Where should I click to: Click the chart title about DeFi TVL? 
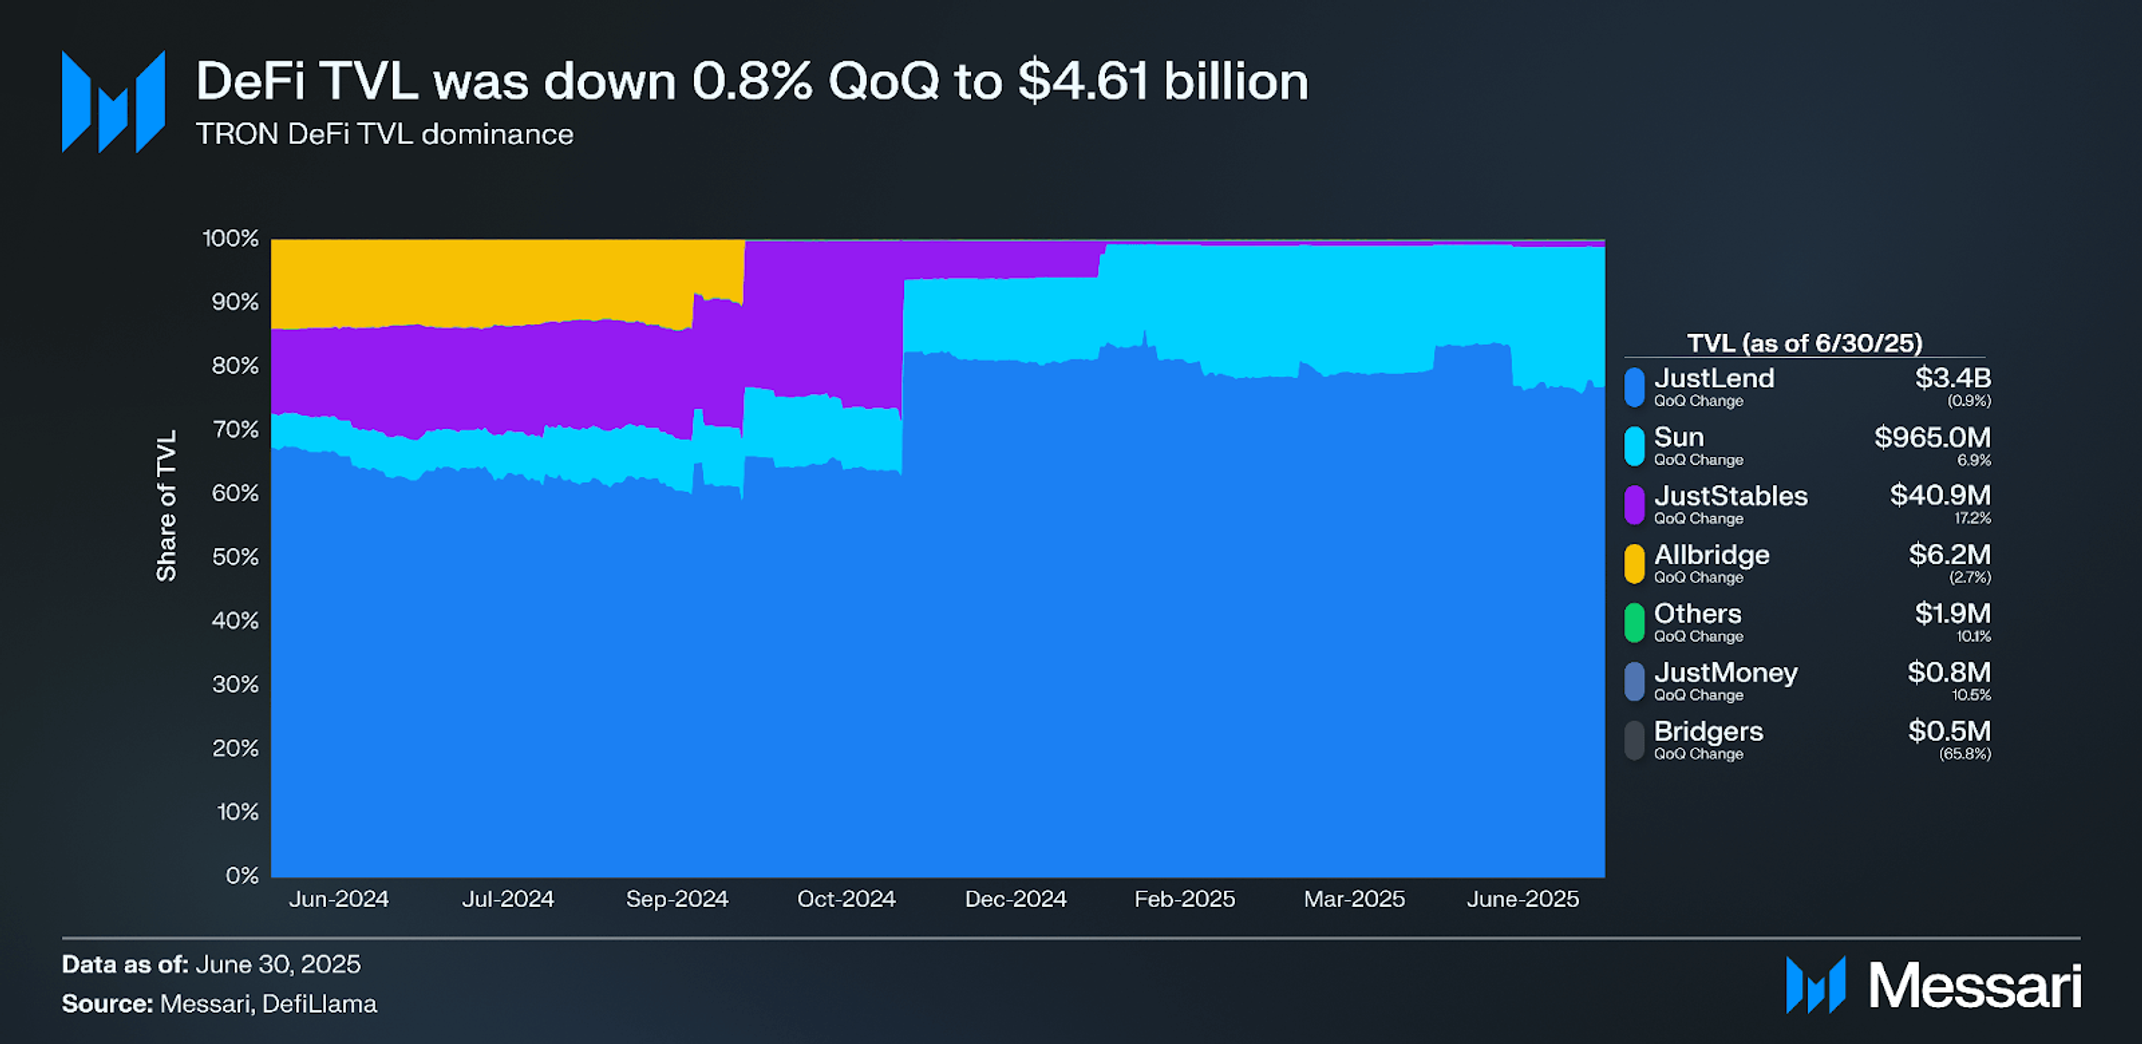click(x=752, y=80)
